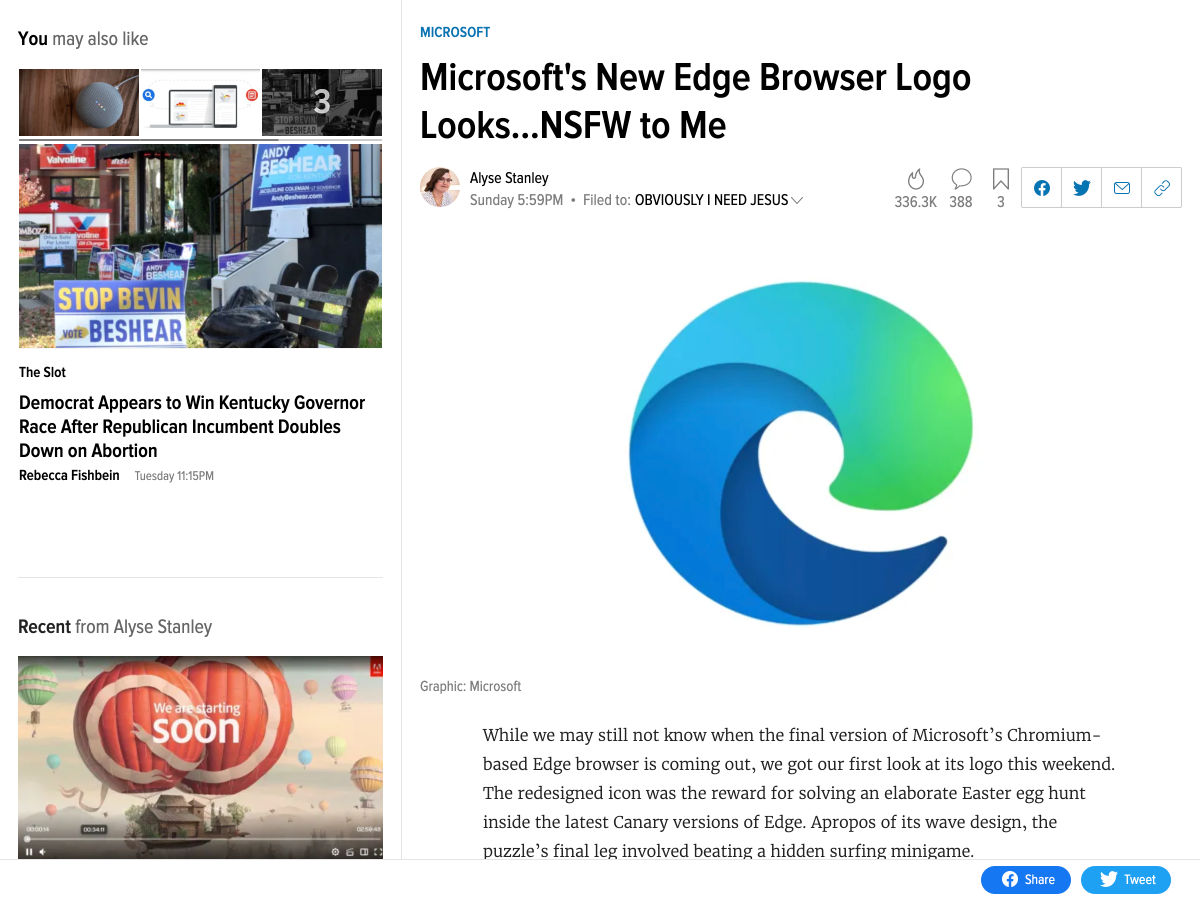Expand the 'Filed to' dropdown chevron

click(797, 200)
